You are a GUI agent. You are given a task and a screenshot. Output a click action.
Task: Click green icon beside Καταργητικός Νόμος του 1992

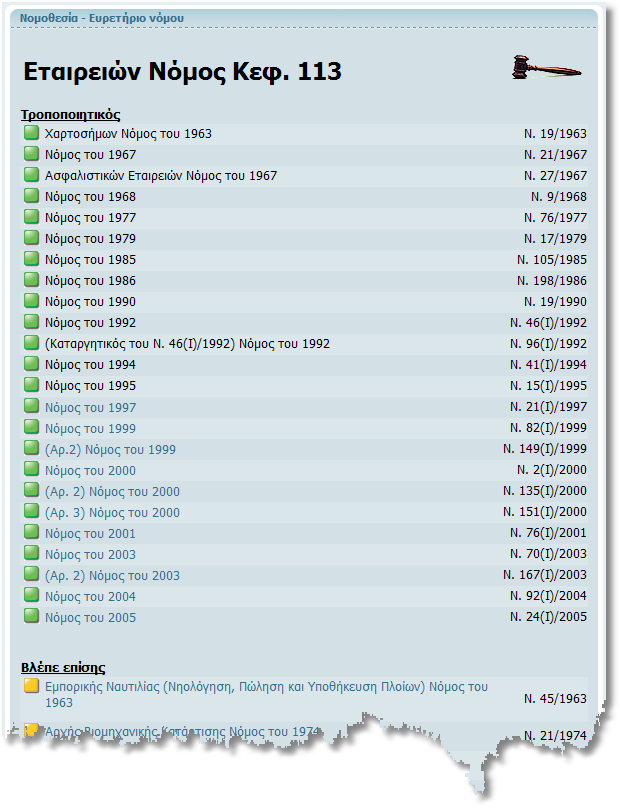pos(31,343)
